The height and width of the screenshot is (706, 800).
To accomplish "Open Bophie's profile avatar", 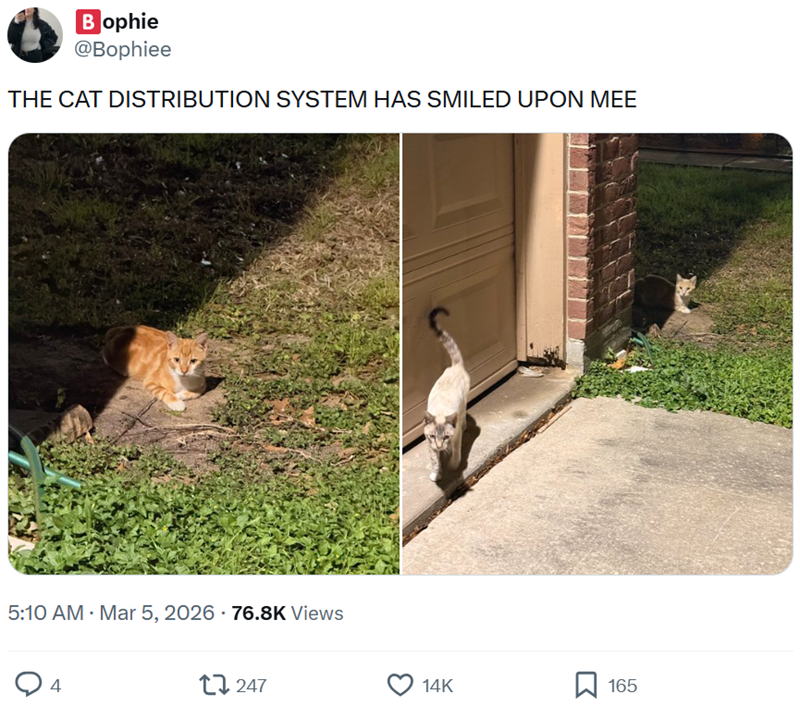I will [37, 33].
